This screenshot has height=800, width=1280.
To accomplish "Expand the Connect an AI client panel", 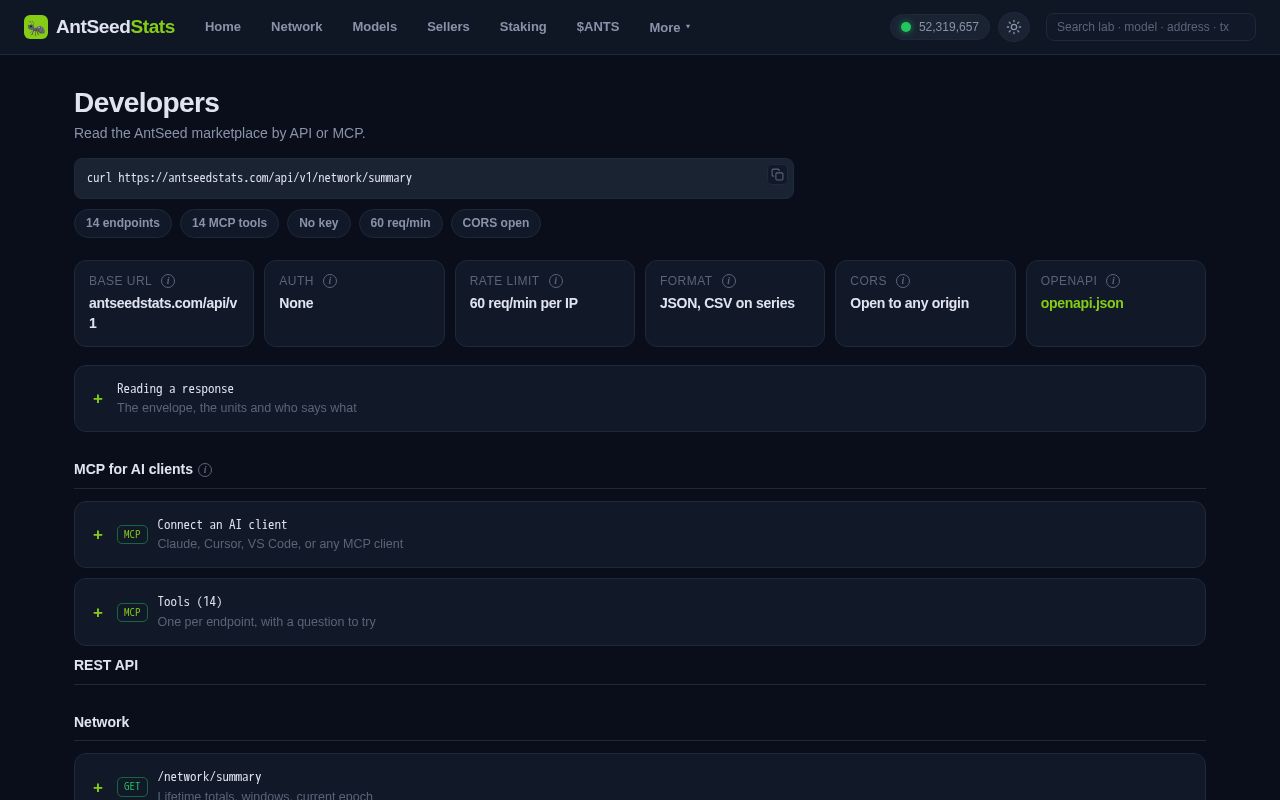I will [640, 534].
